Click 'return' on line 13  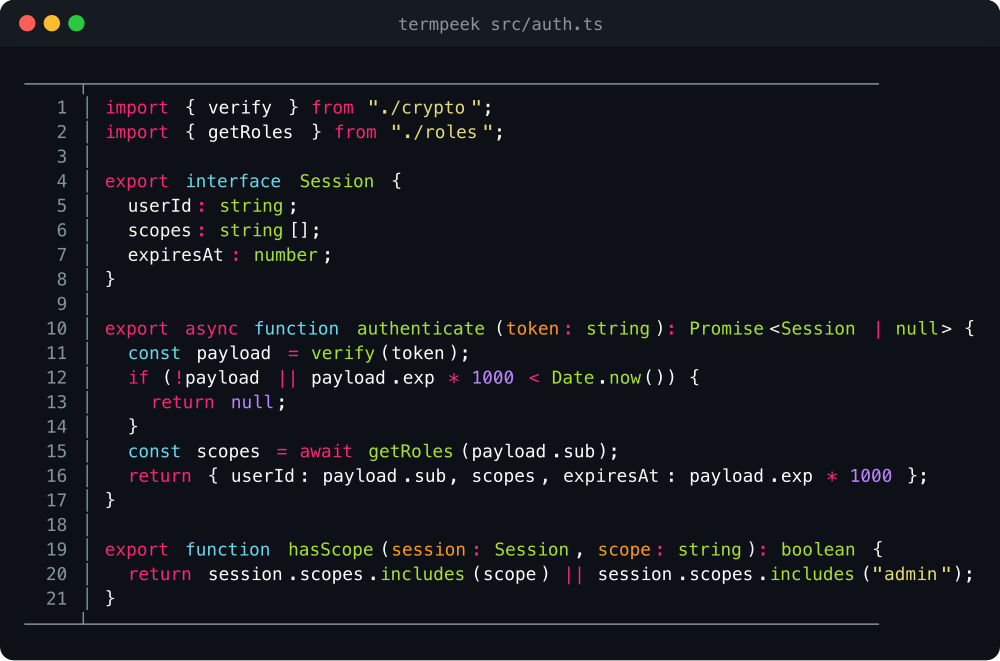182,402
